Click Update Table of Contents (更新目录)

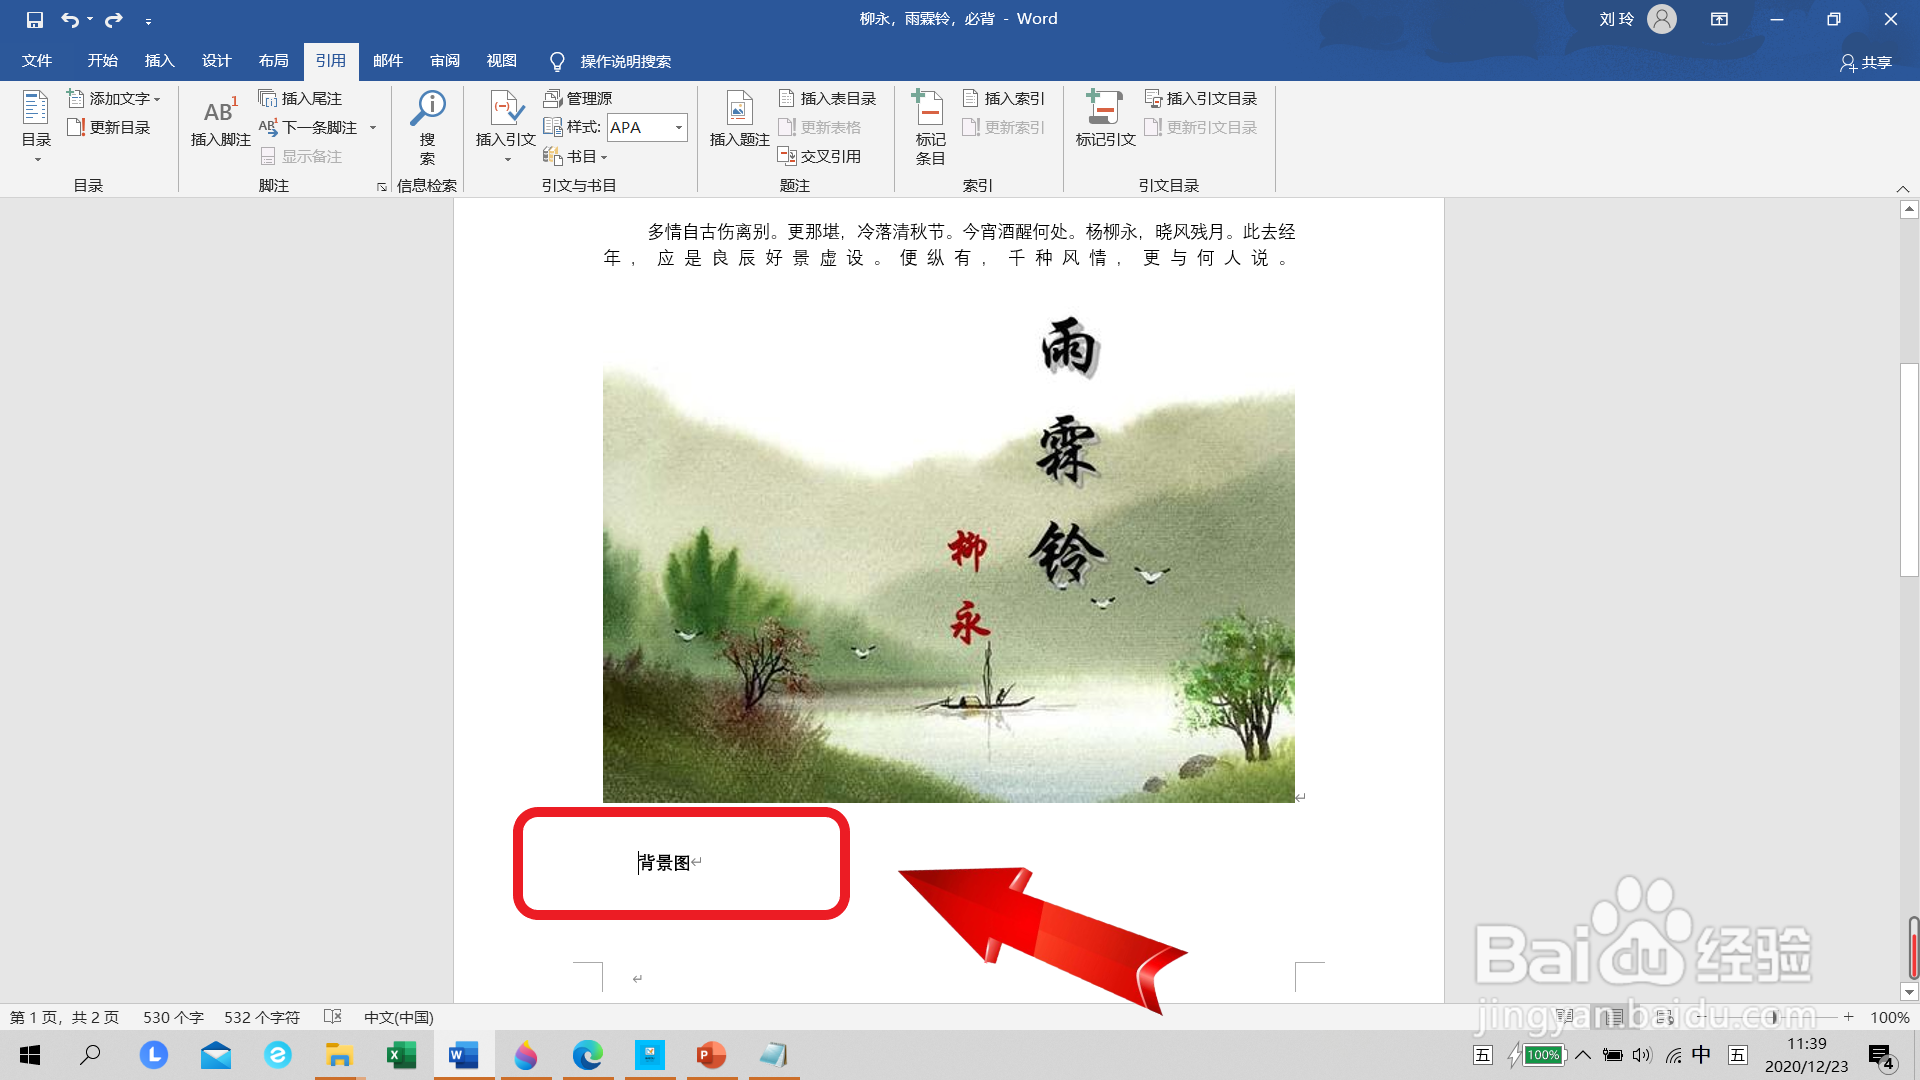(109, 127)
